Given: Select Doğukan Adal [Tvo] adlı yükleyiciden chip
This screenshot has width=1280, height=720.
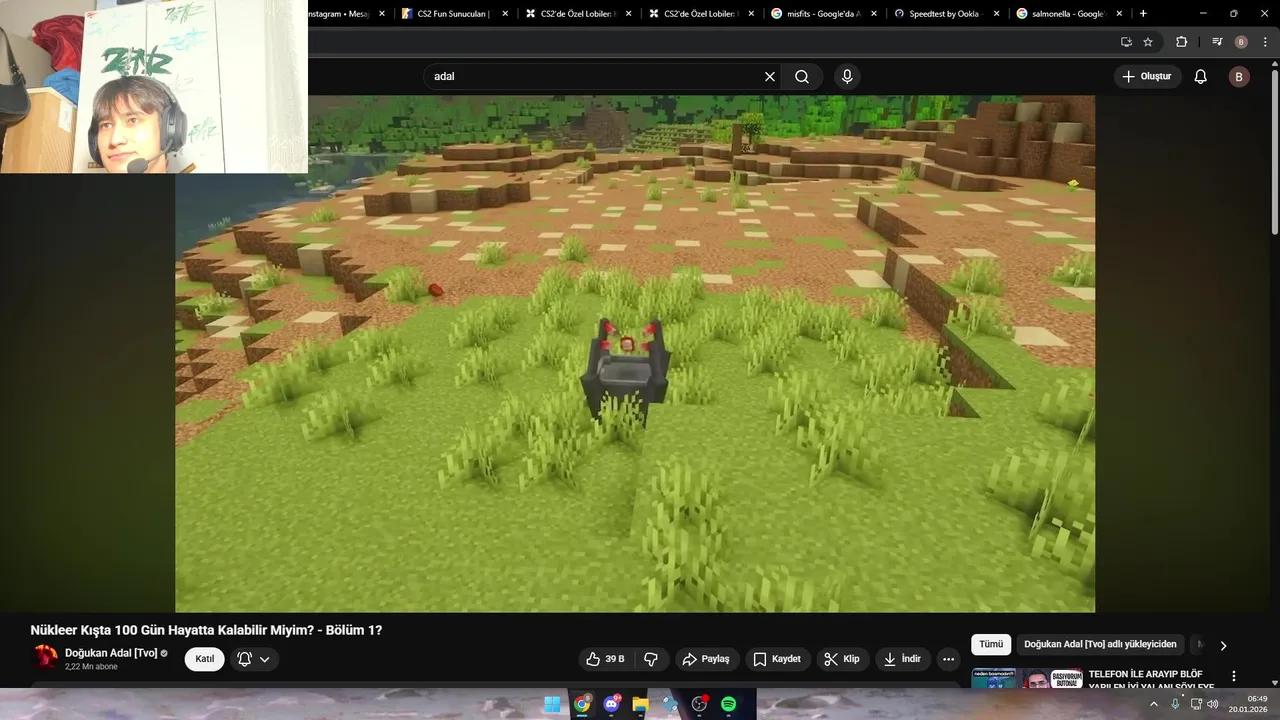Looking at the screenshot, I should [1100, 645].
